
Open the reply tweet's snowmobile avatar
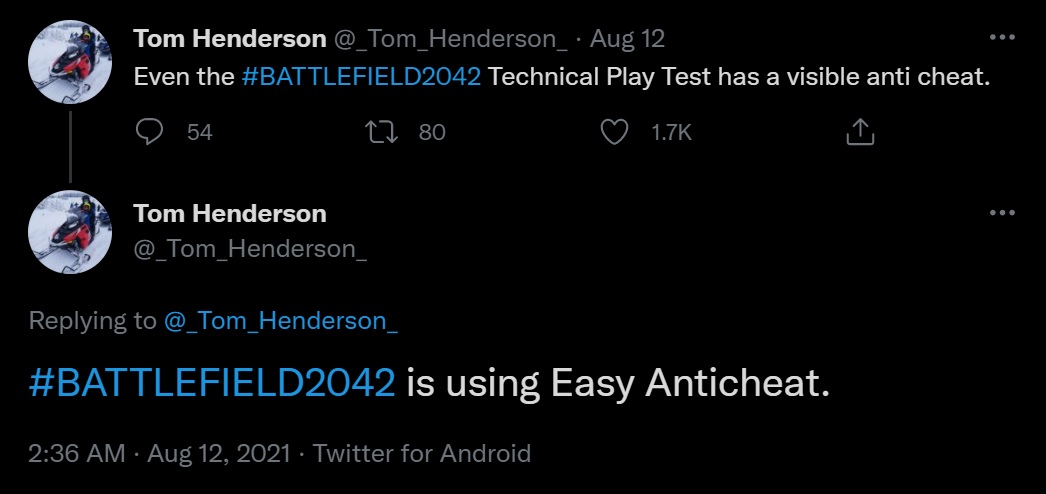70,232
